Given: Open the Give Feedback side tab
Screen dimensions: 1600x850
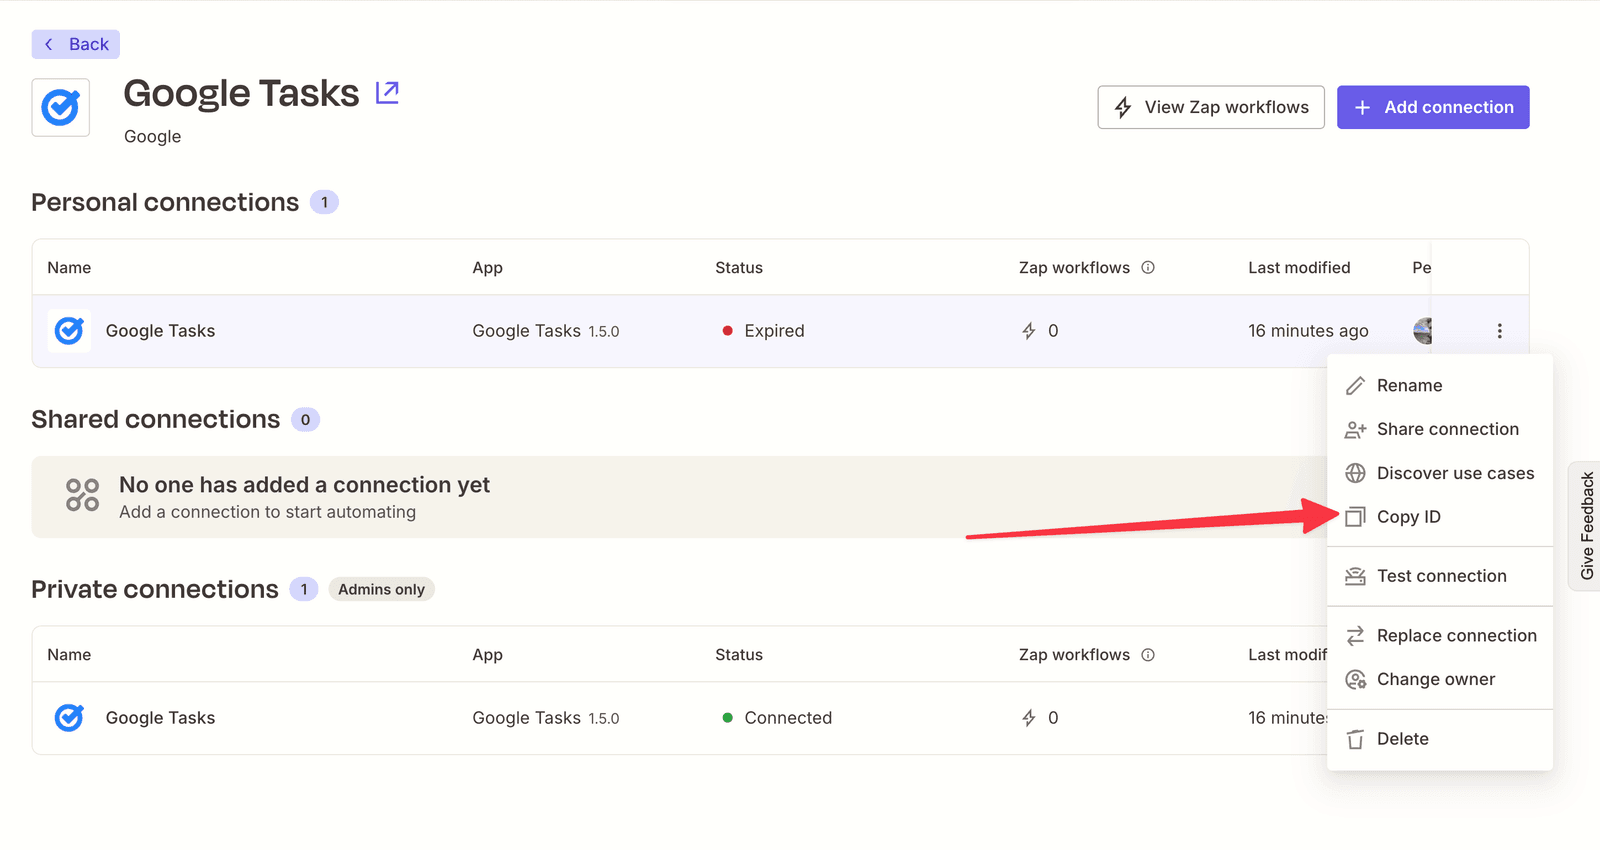Looking at the screenshot, I should point(1586,526).
